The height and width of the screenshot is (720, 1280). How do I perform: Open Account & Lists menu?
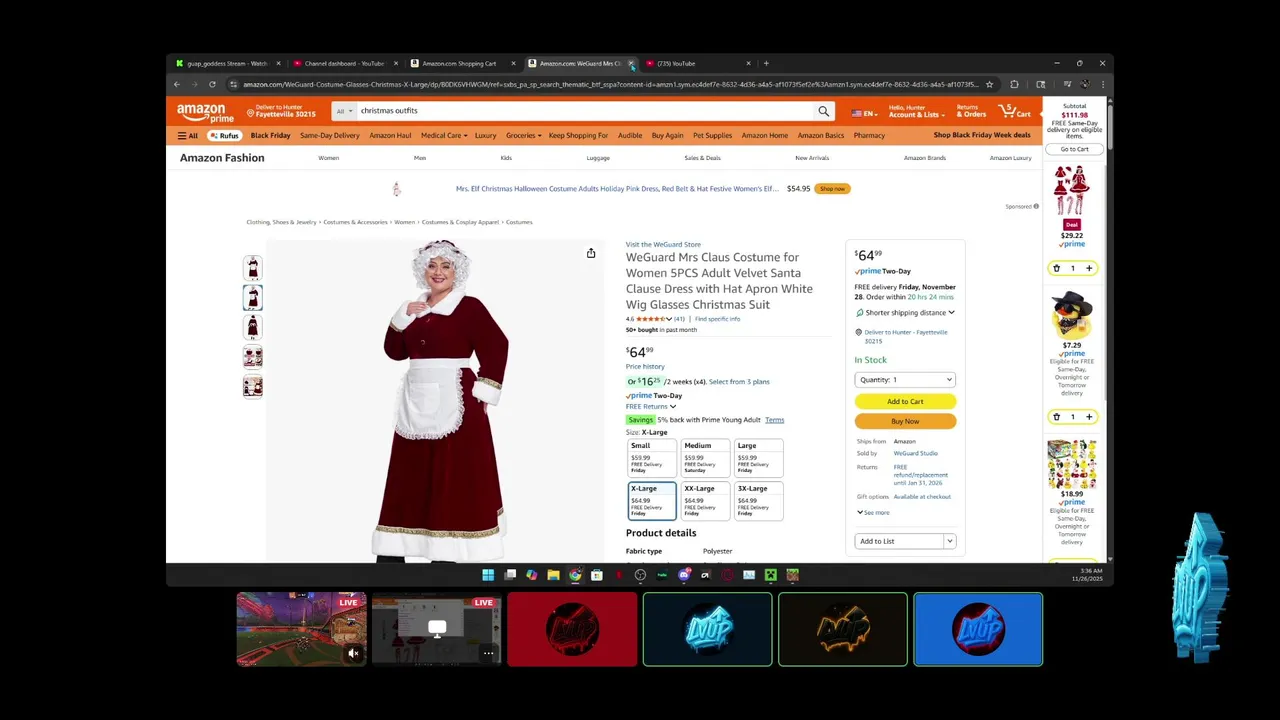coord(915,111)
